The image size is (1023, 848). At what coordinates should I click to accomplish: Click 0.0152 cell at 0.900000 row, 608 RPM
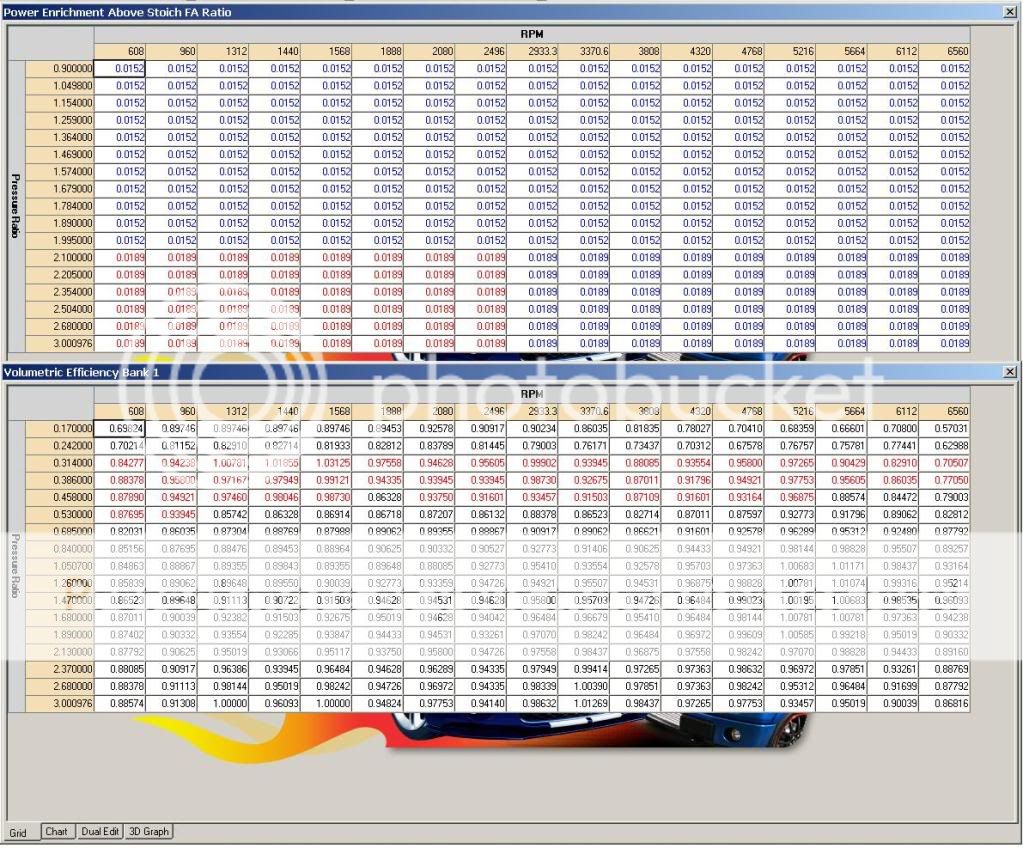[120, 69]
